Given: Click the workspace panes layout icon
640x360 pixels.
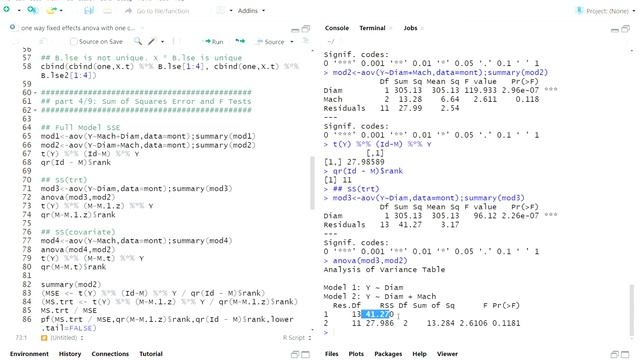Looking at the screenshot, I should [221, 11].
